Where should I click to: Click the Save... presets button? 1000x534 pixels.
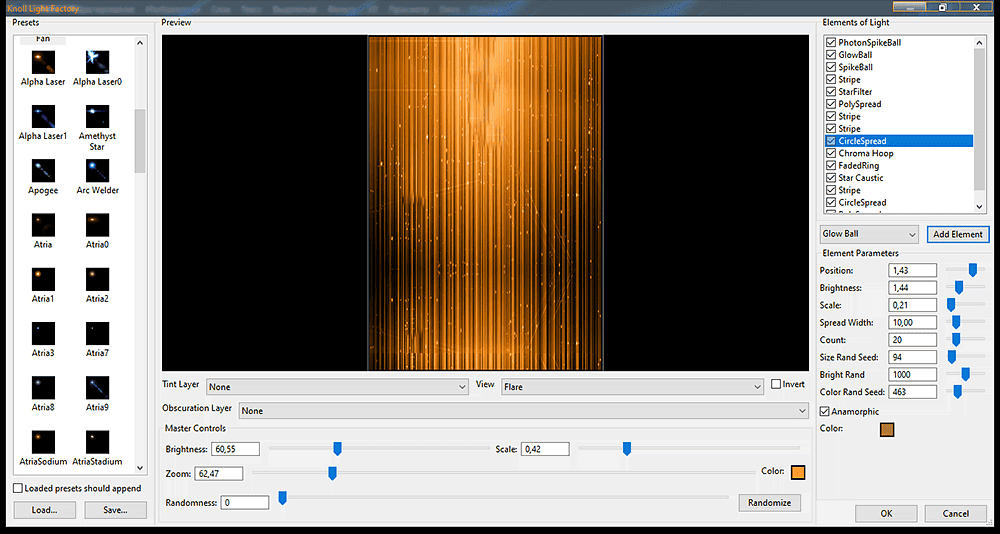coord(115,510)
